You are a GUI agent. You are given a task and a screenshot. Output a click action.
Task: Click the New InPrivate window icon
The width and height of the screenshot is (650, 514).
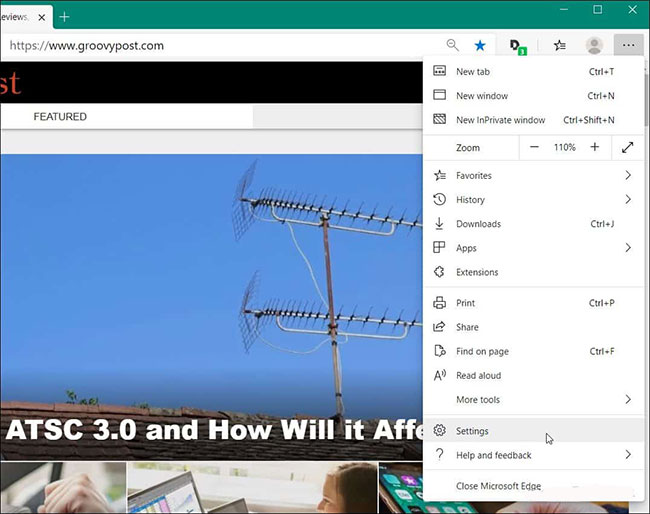439,119
